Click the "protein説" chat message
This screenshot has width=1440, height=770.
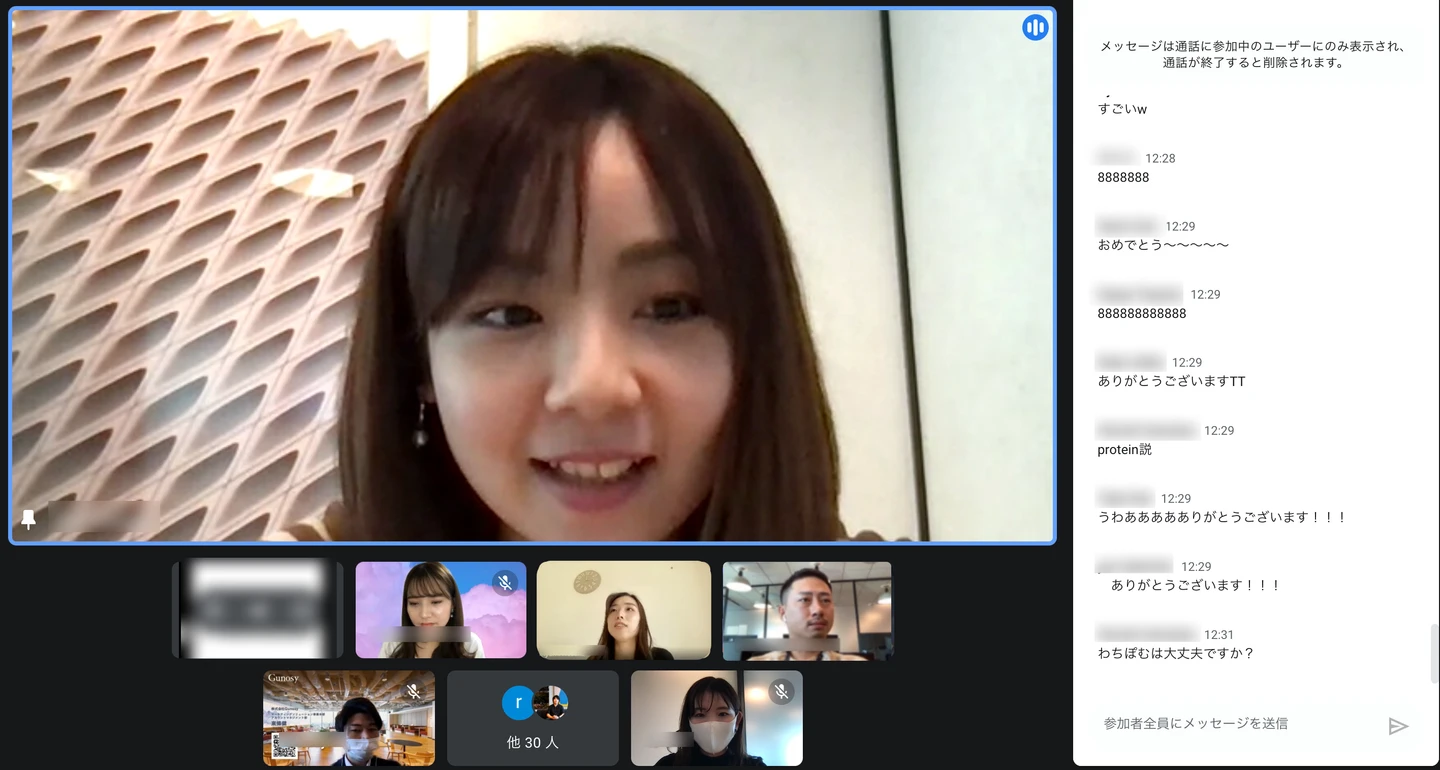tap(1125, 450)
